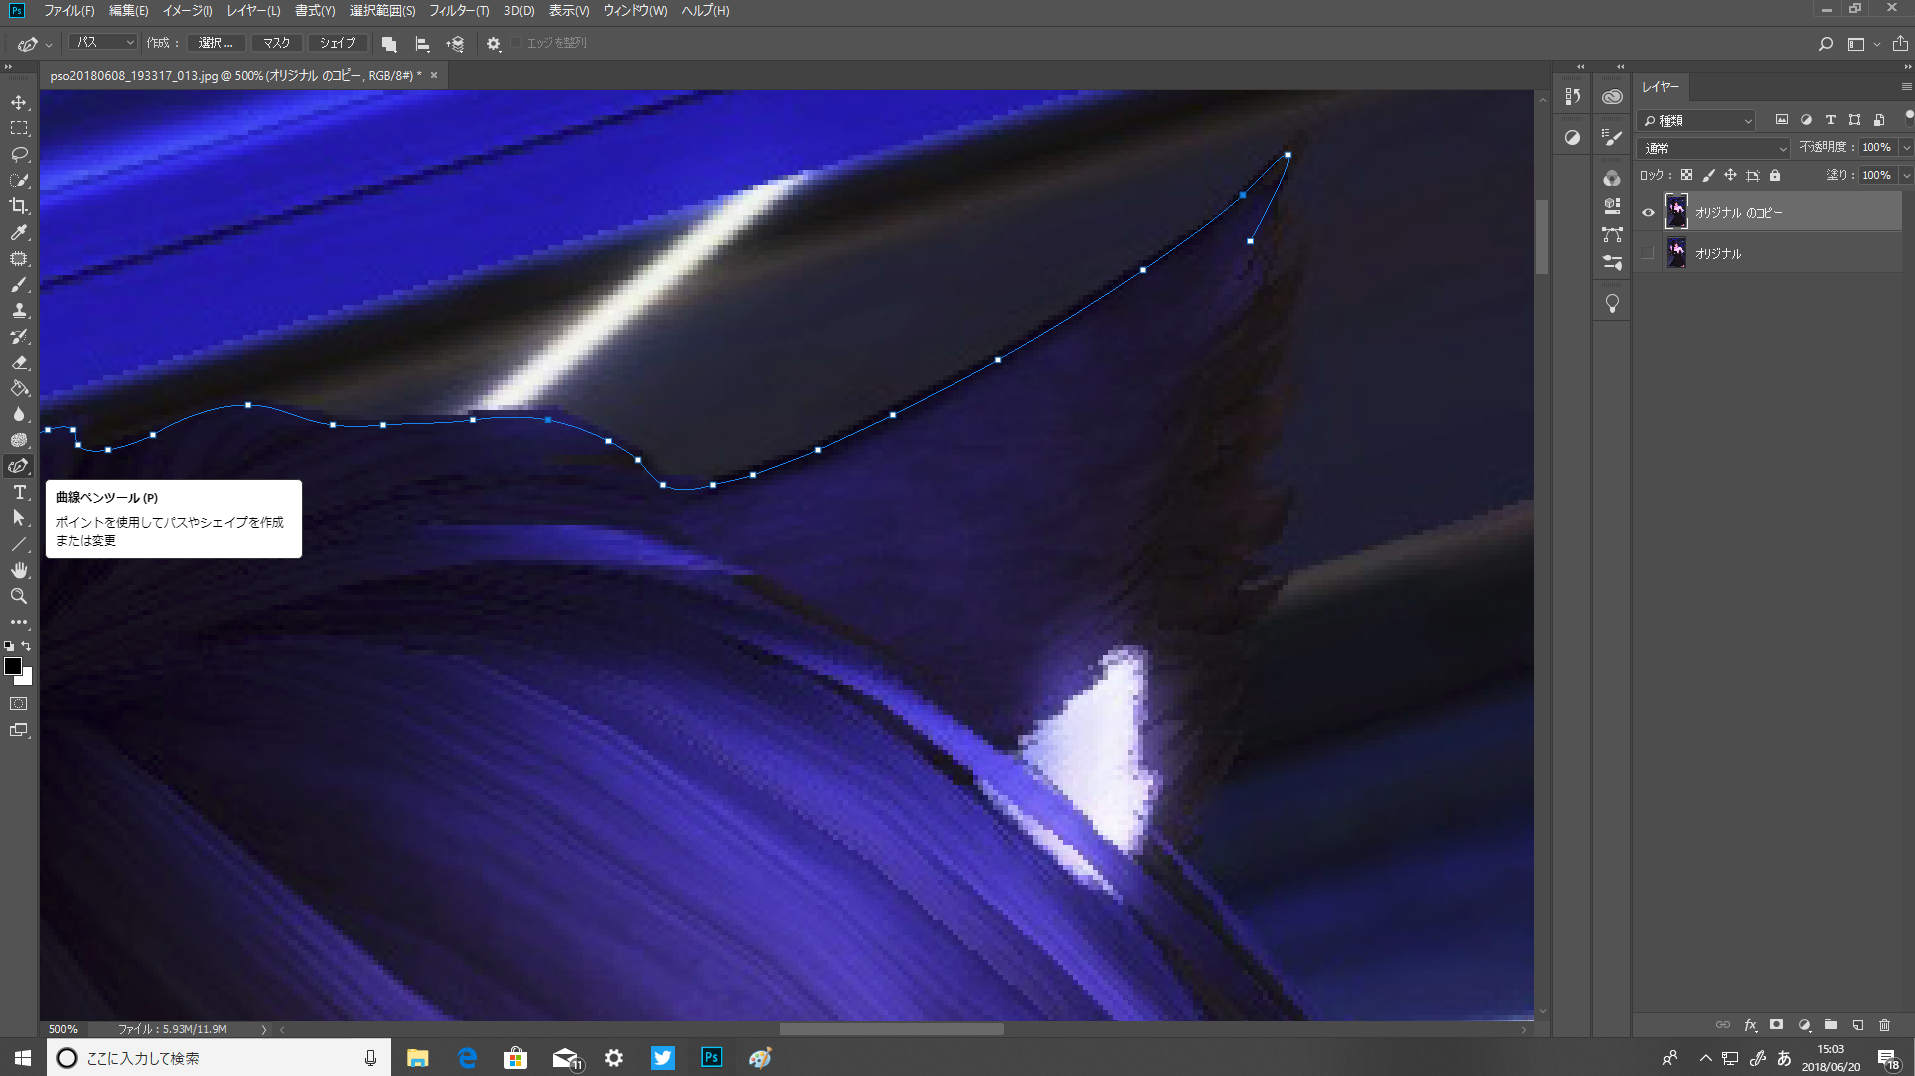Image resolution: width=1915 pixels, height=1076 pixels.
Task: Select the Type tool
Action: tap(19, 492)
